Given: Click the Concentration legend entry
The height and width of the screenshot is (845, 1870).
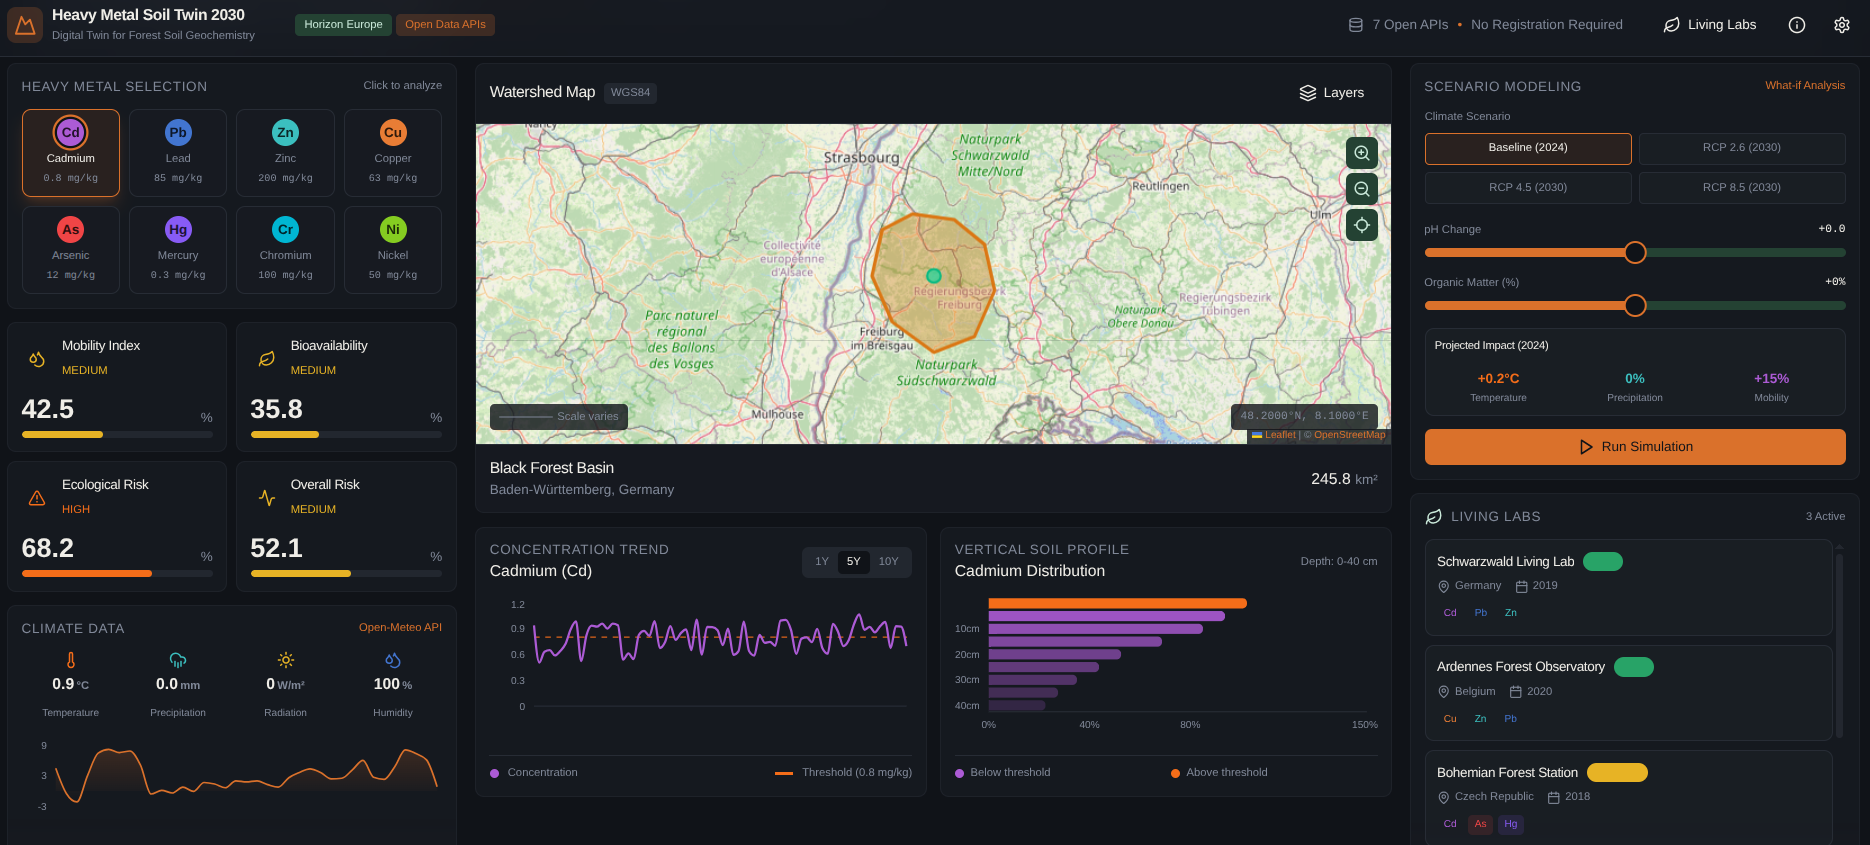Looking at the screenshot, I should (534, 773).
